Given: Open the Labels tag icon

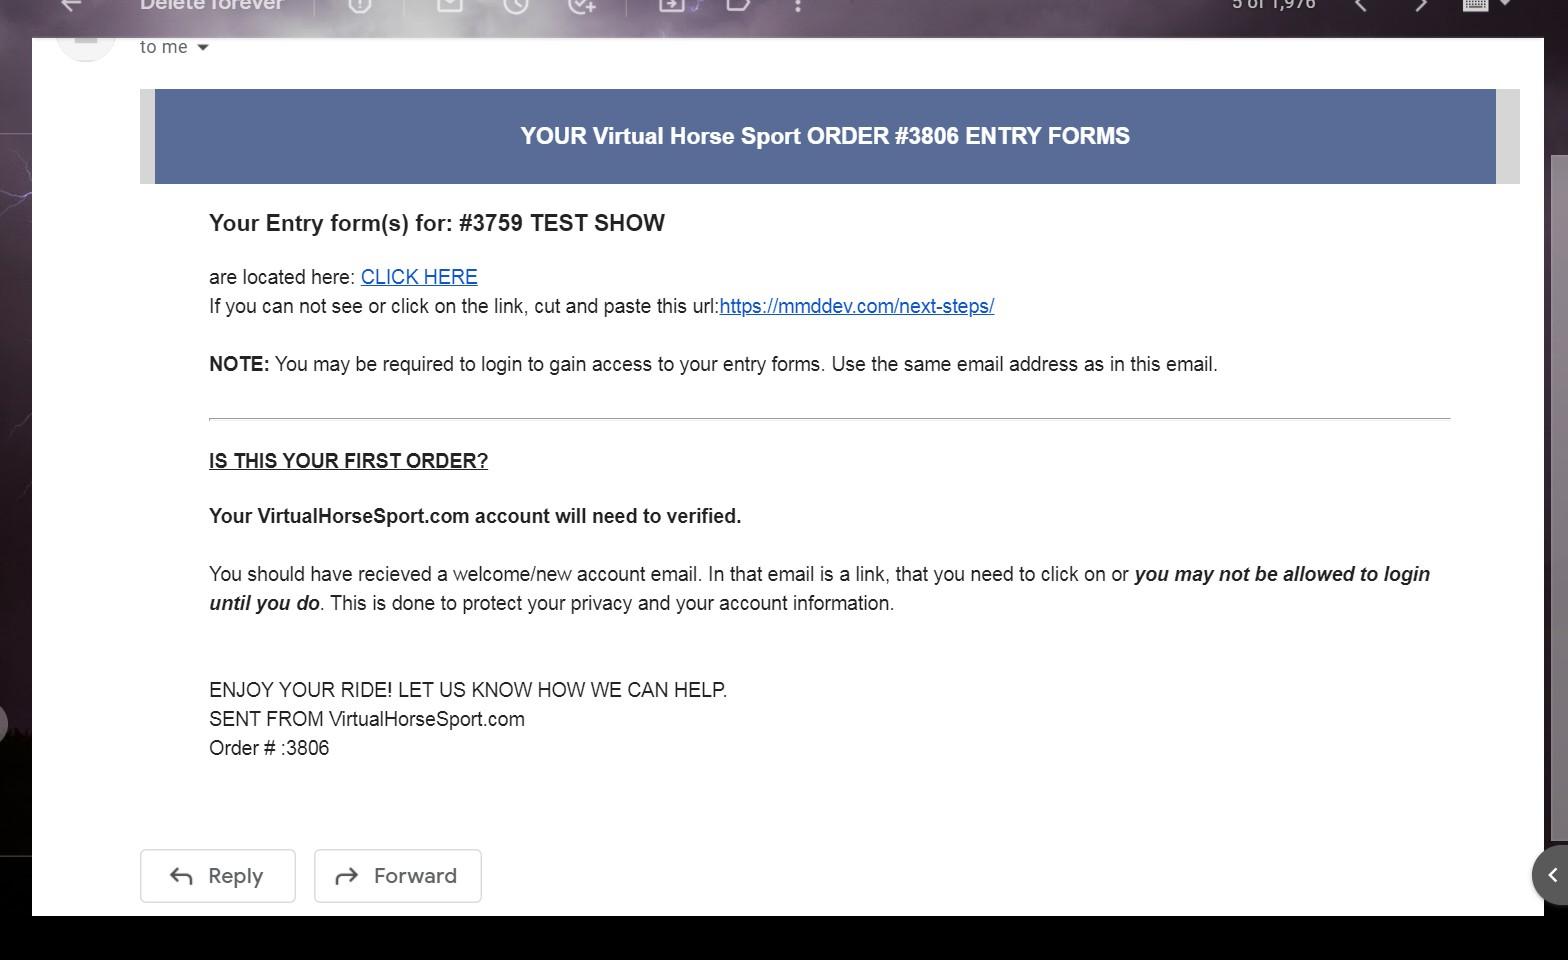Looking at the screenshot, I should [738, 5].
